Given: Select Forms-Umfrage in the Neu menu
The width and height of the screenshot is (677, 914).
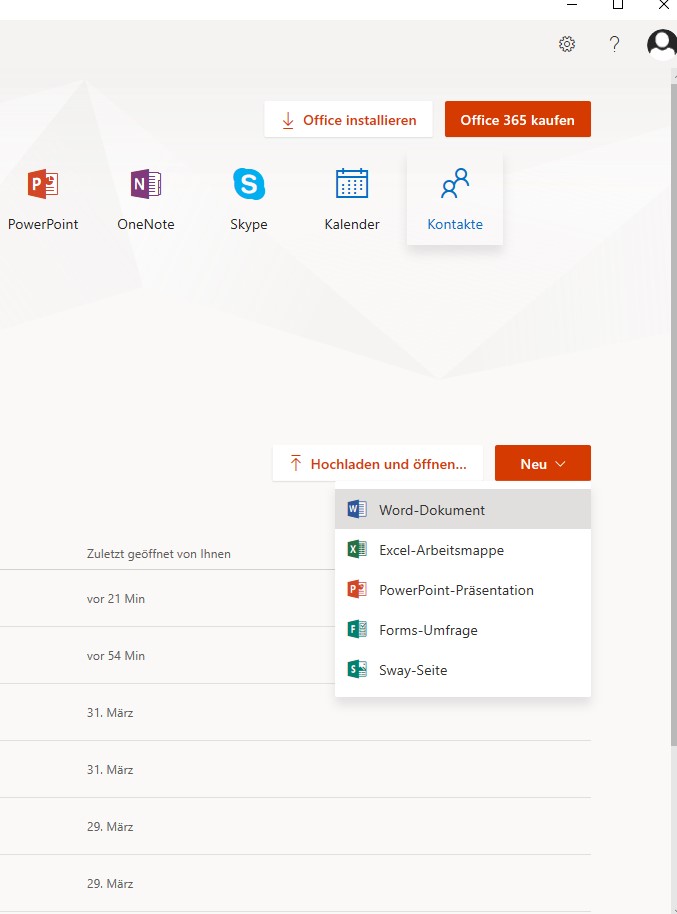Looking at the screenshot, I should click(463, 630).
